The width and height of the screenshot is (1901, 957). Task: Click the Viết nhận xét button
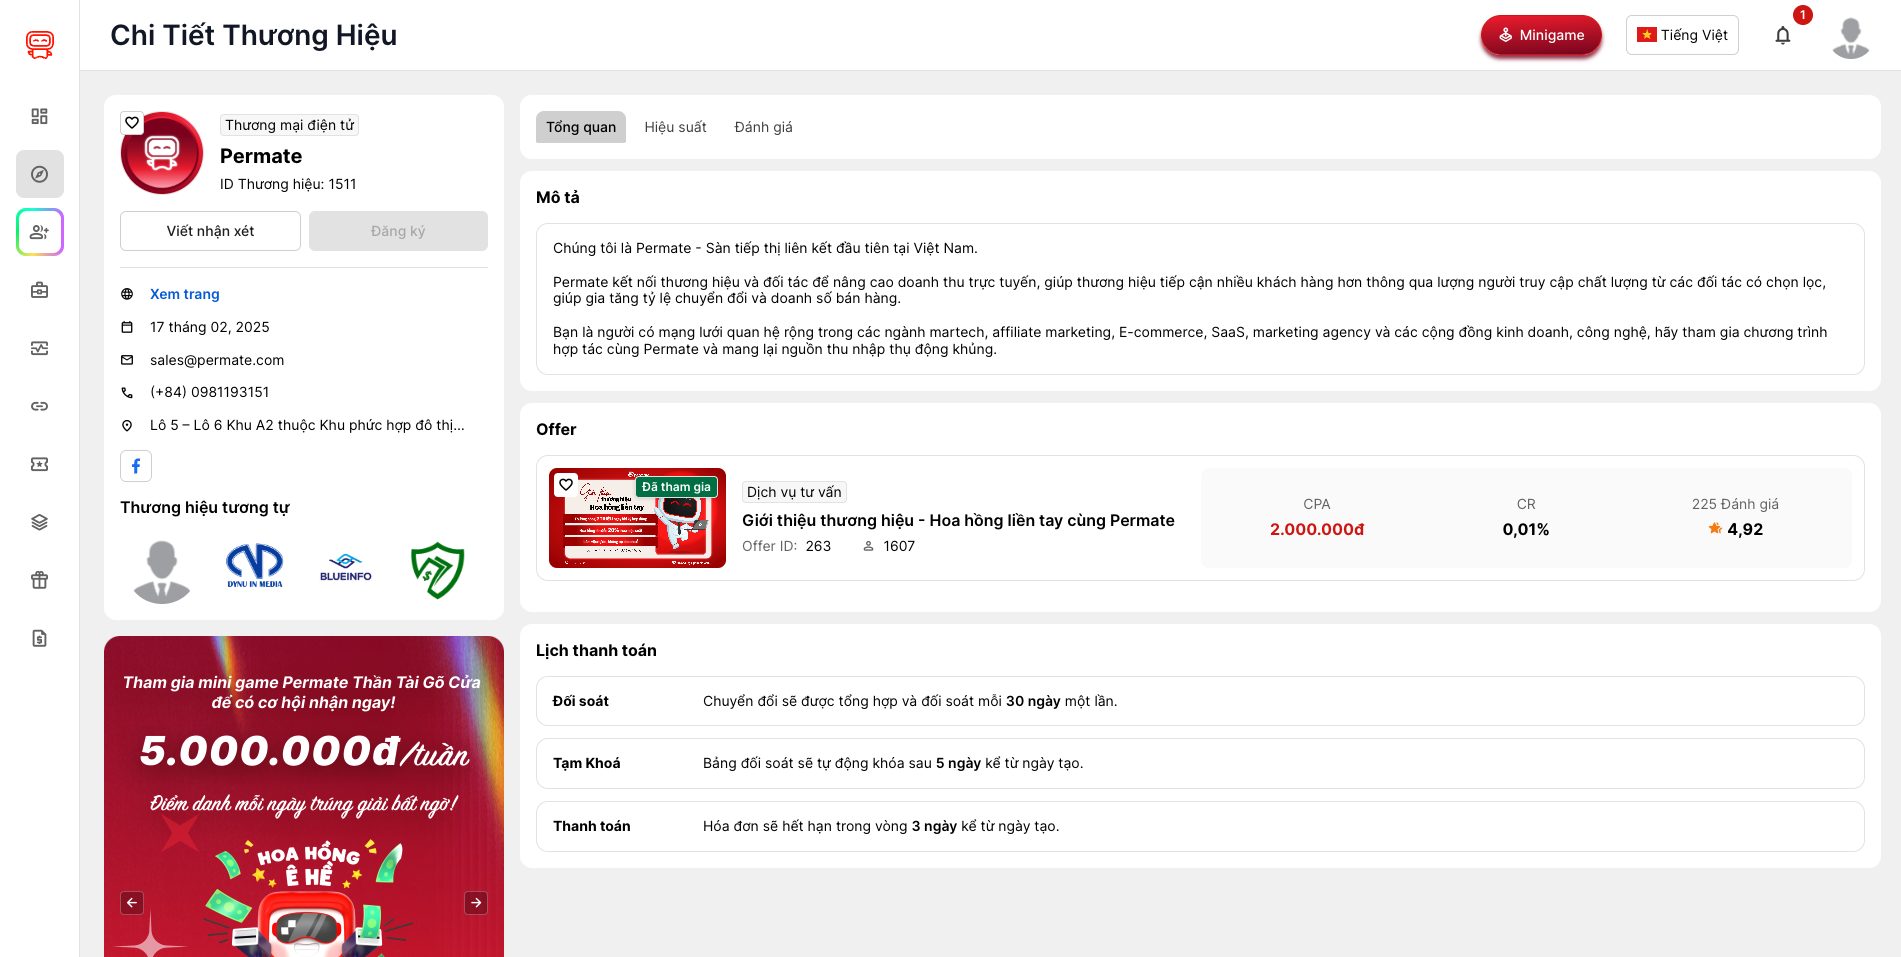[x=210, y=231]
